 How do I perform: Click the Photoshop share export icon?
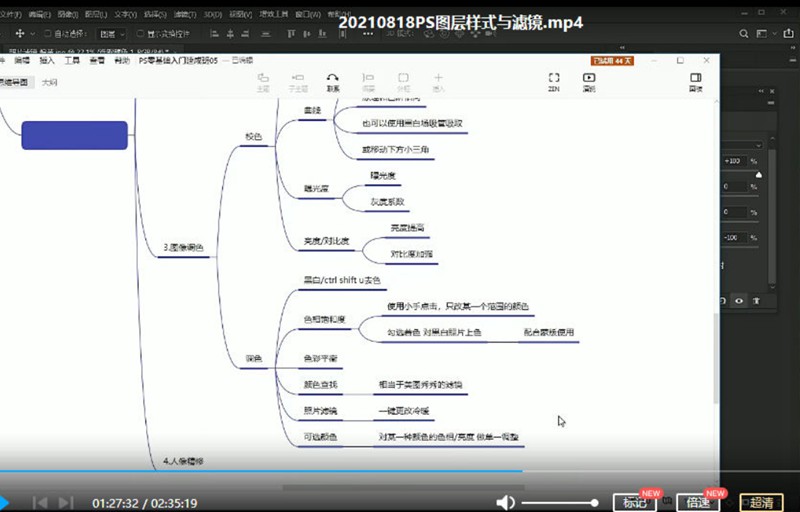(788, 34)
